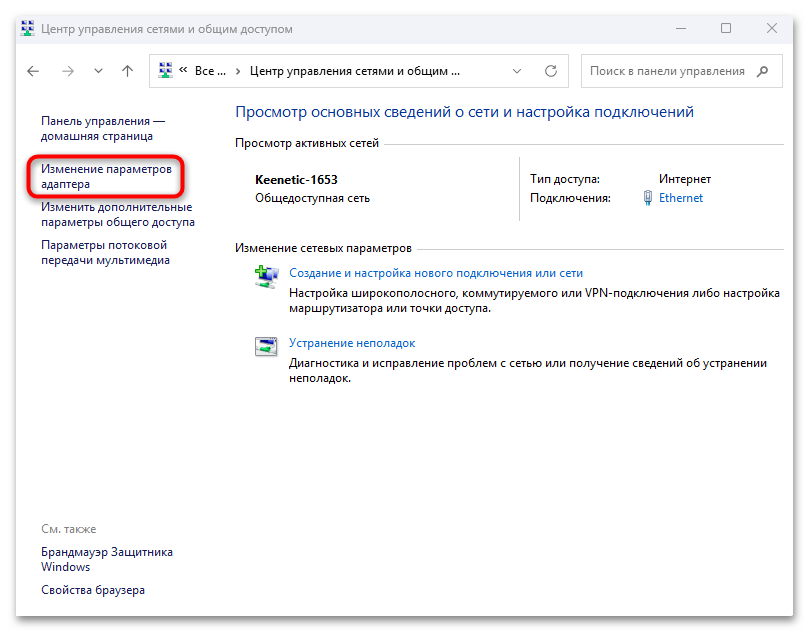The width and height of the screenshot is (809, 632).
Task: Click the navigate up arrow icon
Action: [x=126, y=71]
